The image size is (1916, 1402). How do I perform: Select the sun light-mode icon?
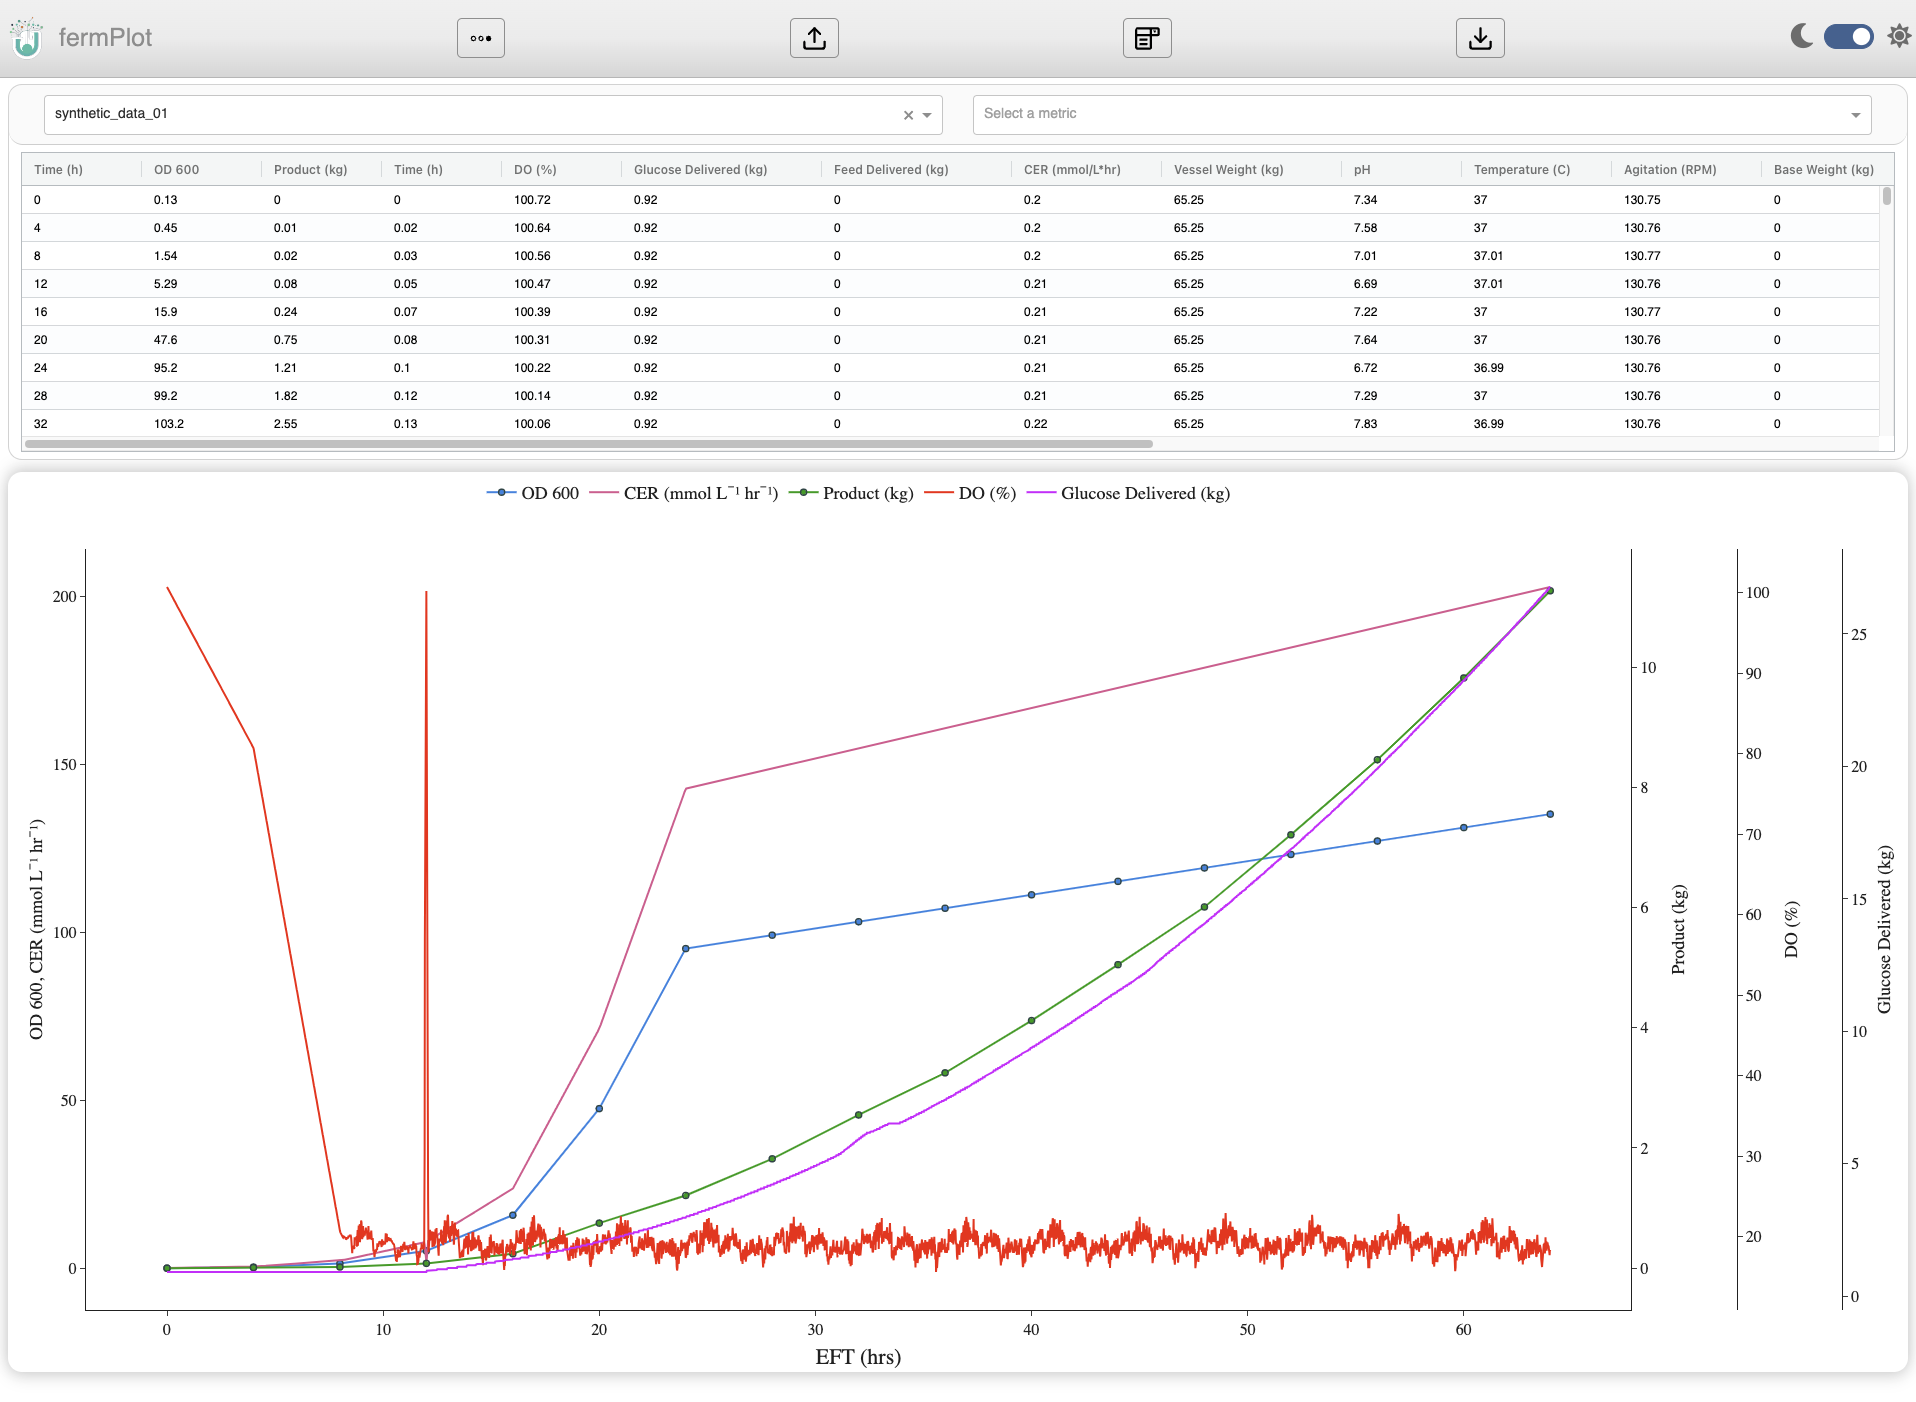[x=1899, y=36]
